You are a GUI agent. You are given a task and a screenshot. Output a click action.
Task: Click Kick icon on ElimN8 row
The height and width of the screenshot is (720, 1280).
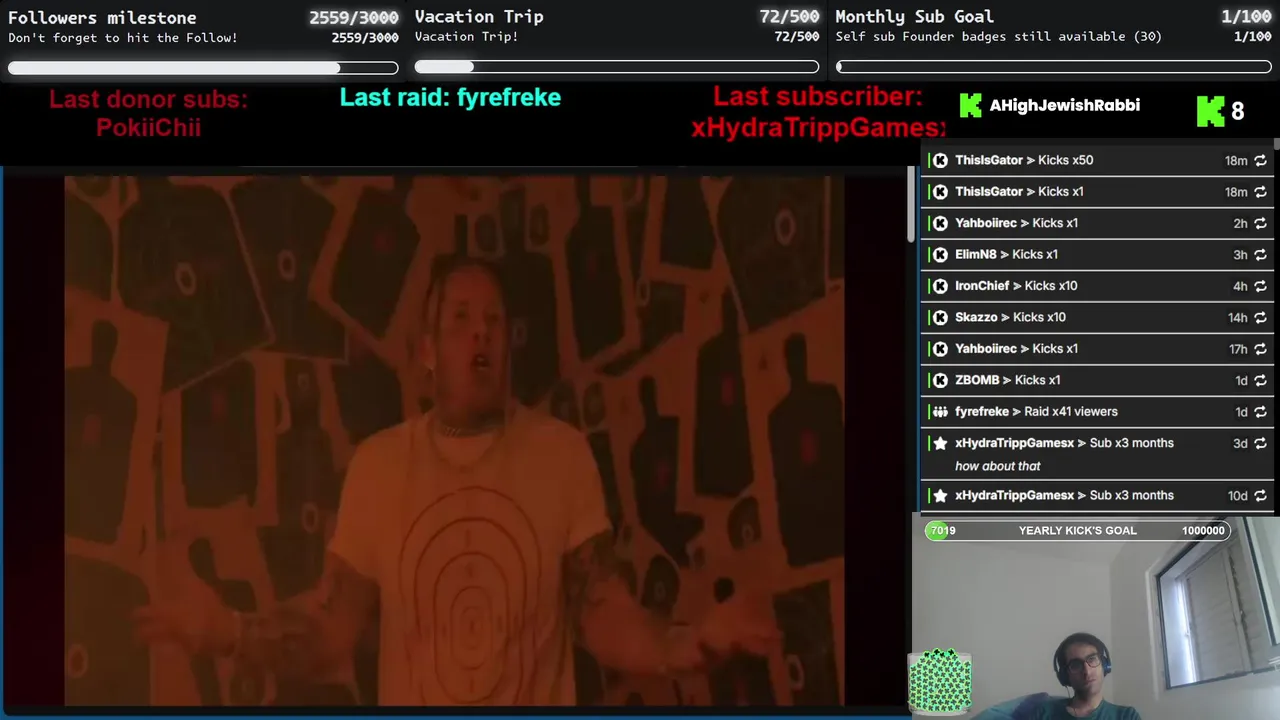pyautogui.click(x=940, y=254)
